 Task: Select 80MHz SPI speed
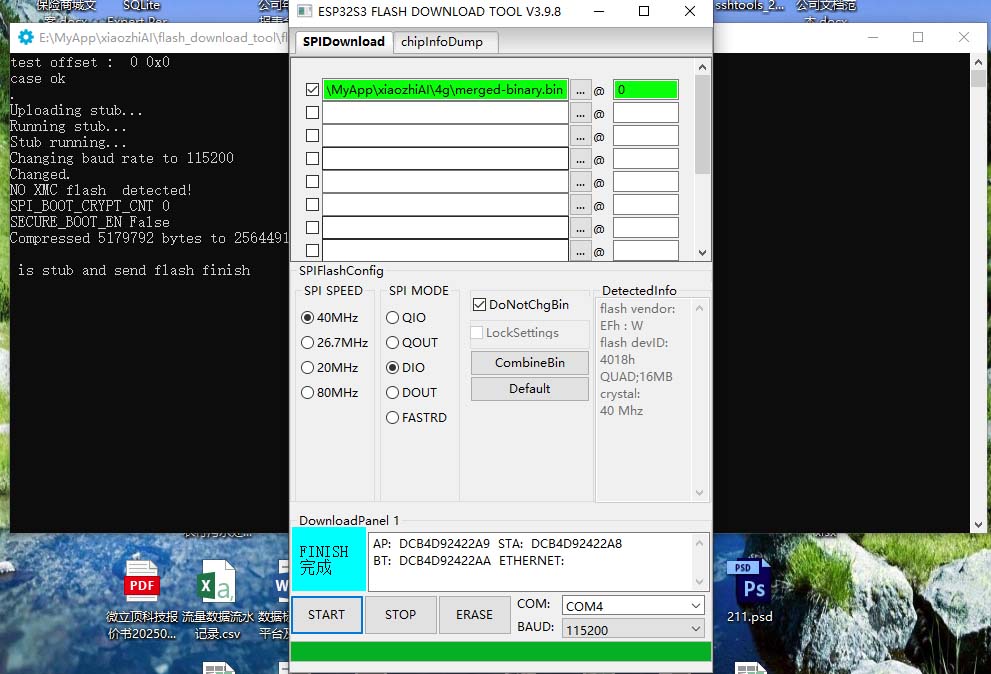pyautogui.click(x=308, y=393)
